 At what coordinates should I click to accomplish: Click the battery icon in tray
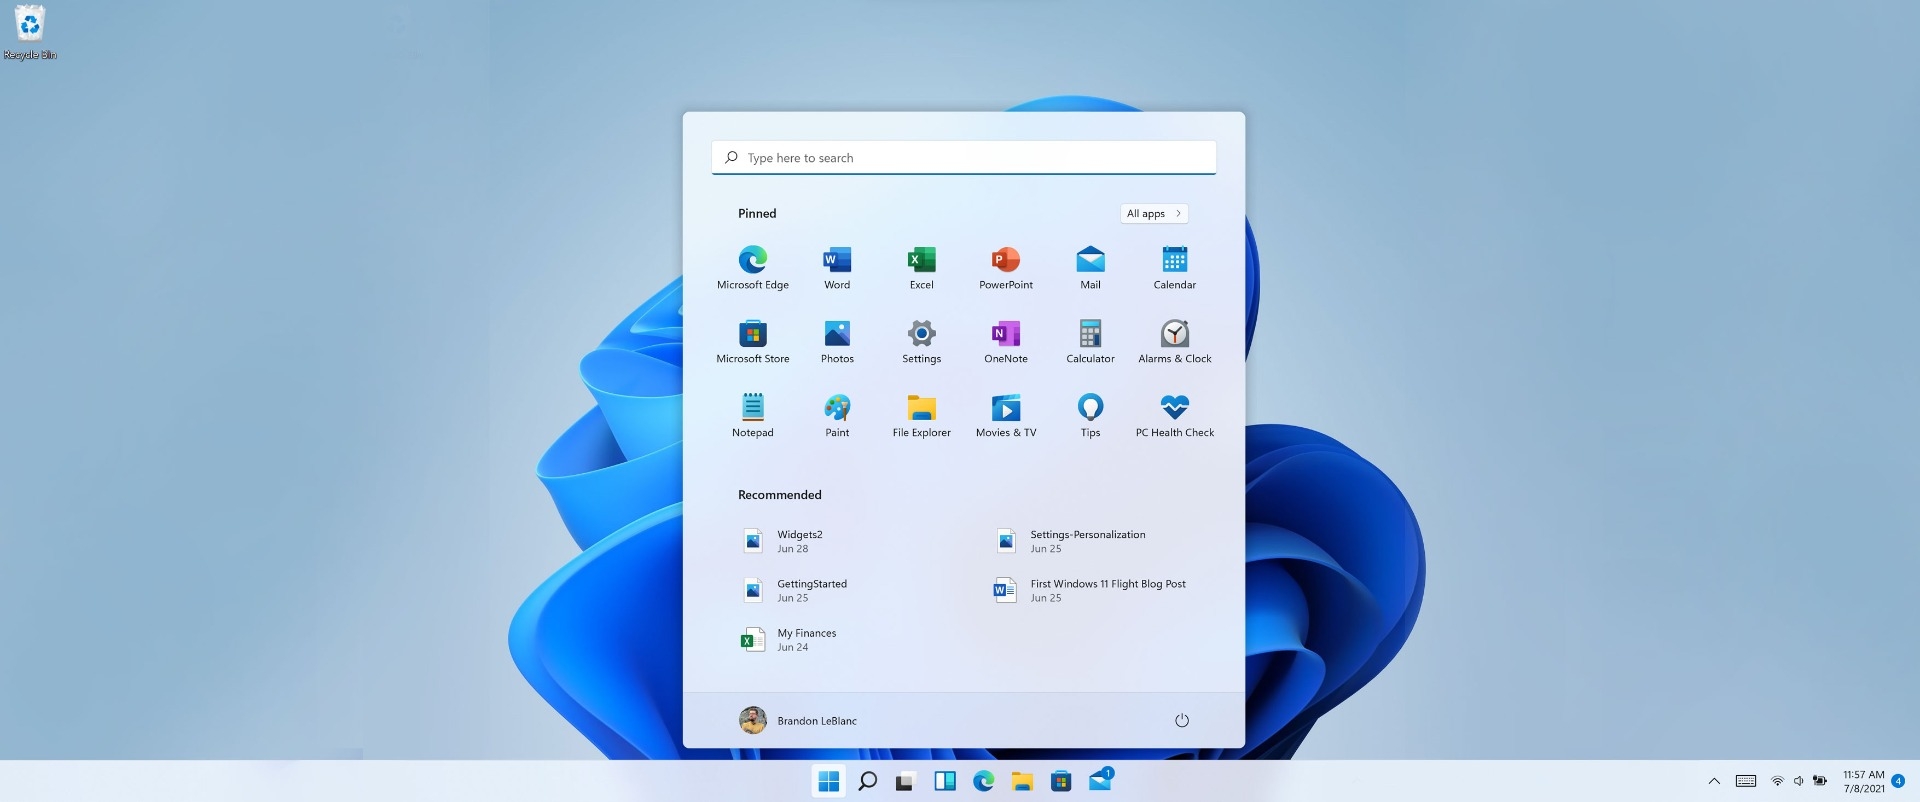[x=1820, y=781]
